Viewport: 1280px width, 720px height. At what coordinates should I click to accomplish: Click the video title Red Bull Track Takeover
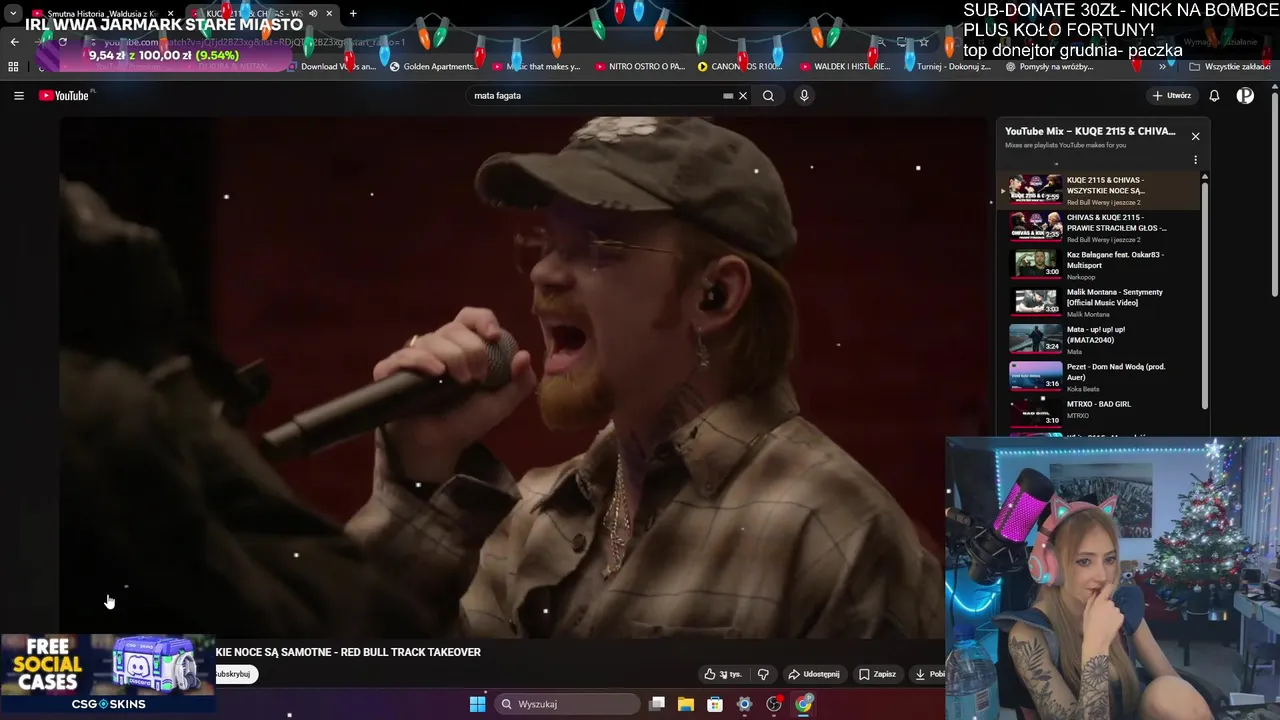pos(348,652)
